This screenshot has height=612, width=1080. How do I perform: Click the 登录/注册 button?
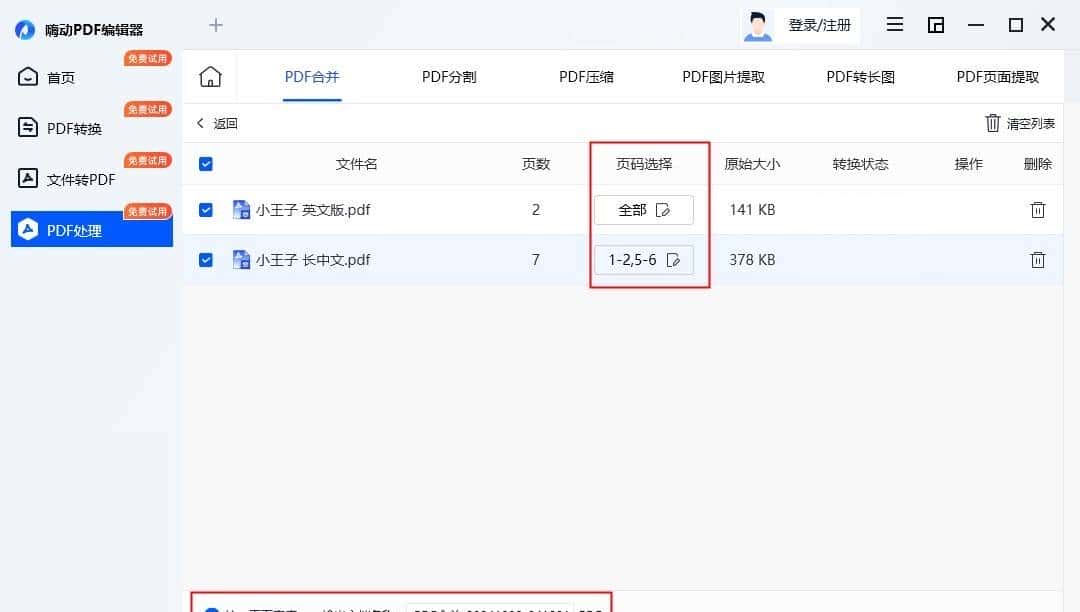[820, 25]
